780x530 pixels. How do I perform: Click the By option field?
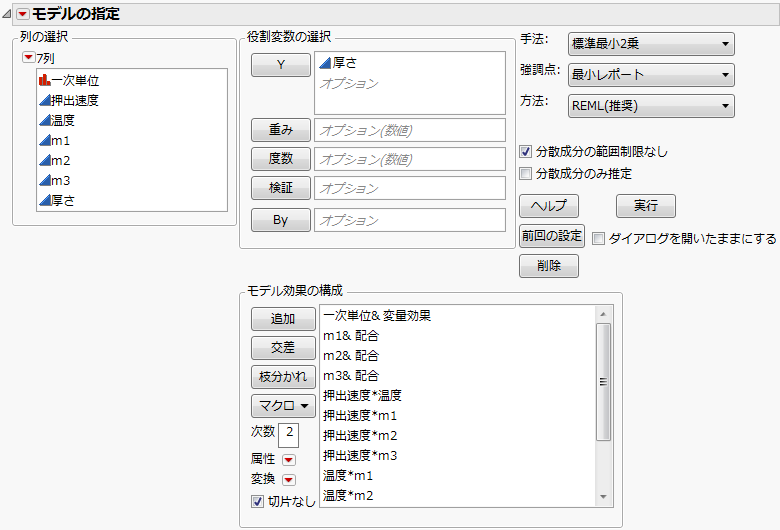coord(410,220)
